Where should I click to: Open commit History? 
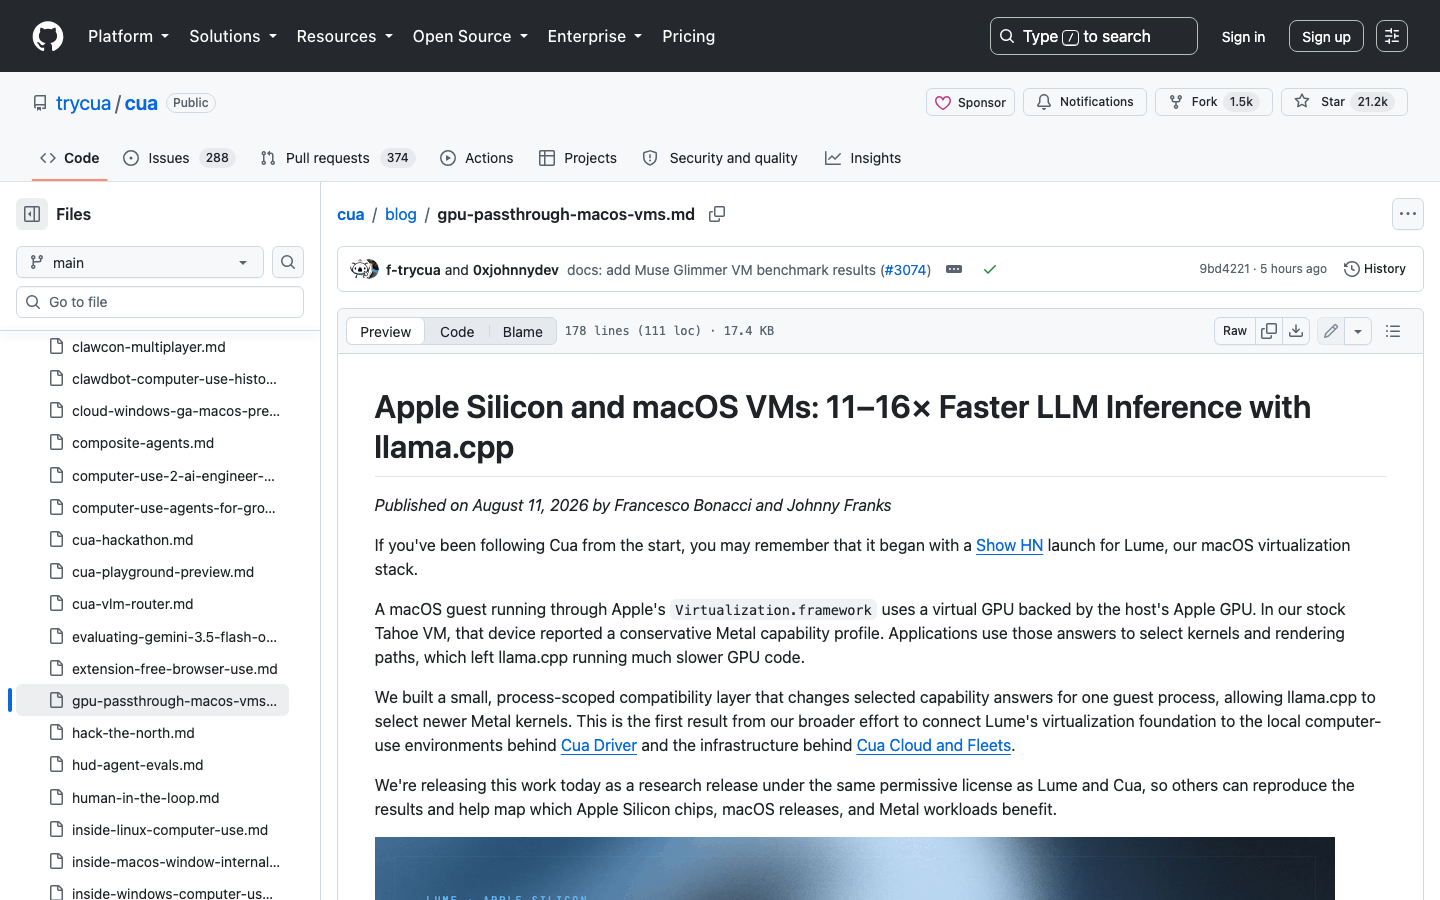click(x=1375, y=269)
